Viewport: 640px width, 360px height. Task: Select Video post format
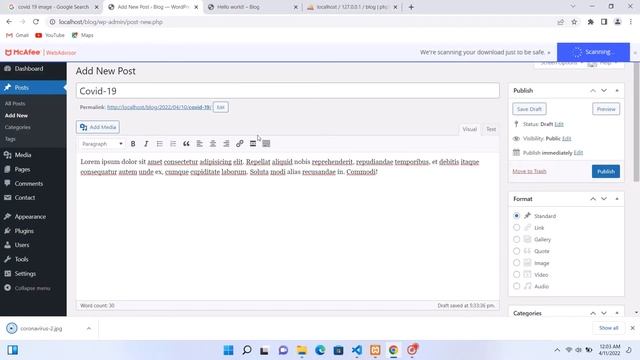point(516,274)
